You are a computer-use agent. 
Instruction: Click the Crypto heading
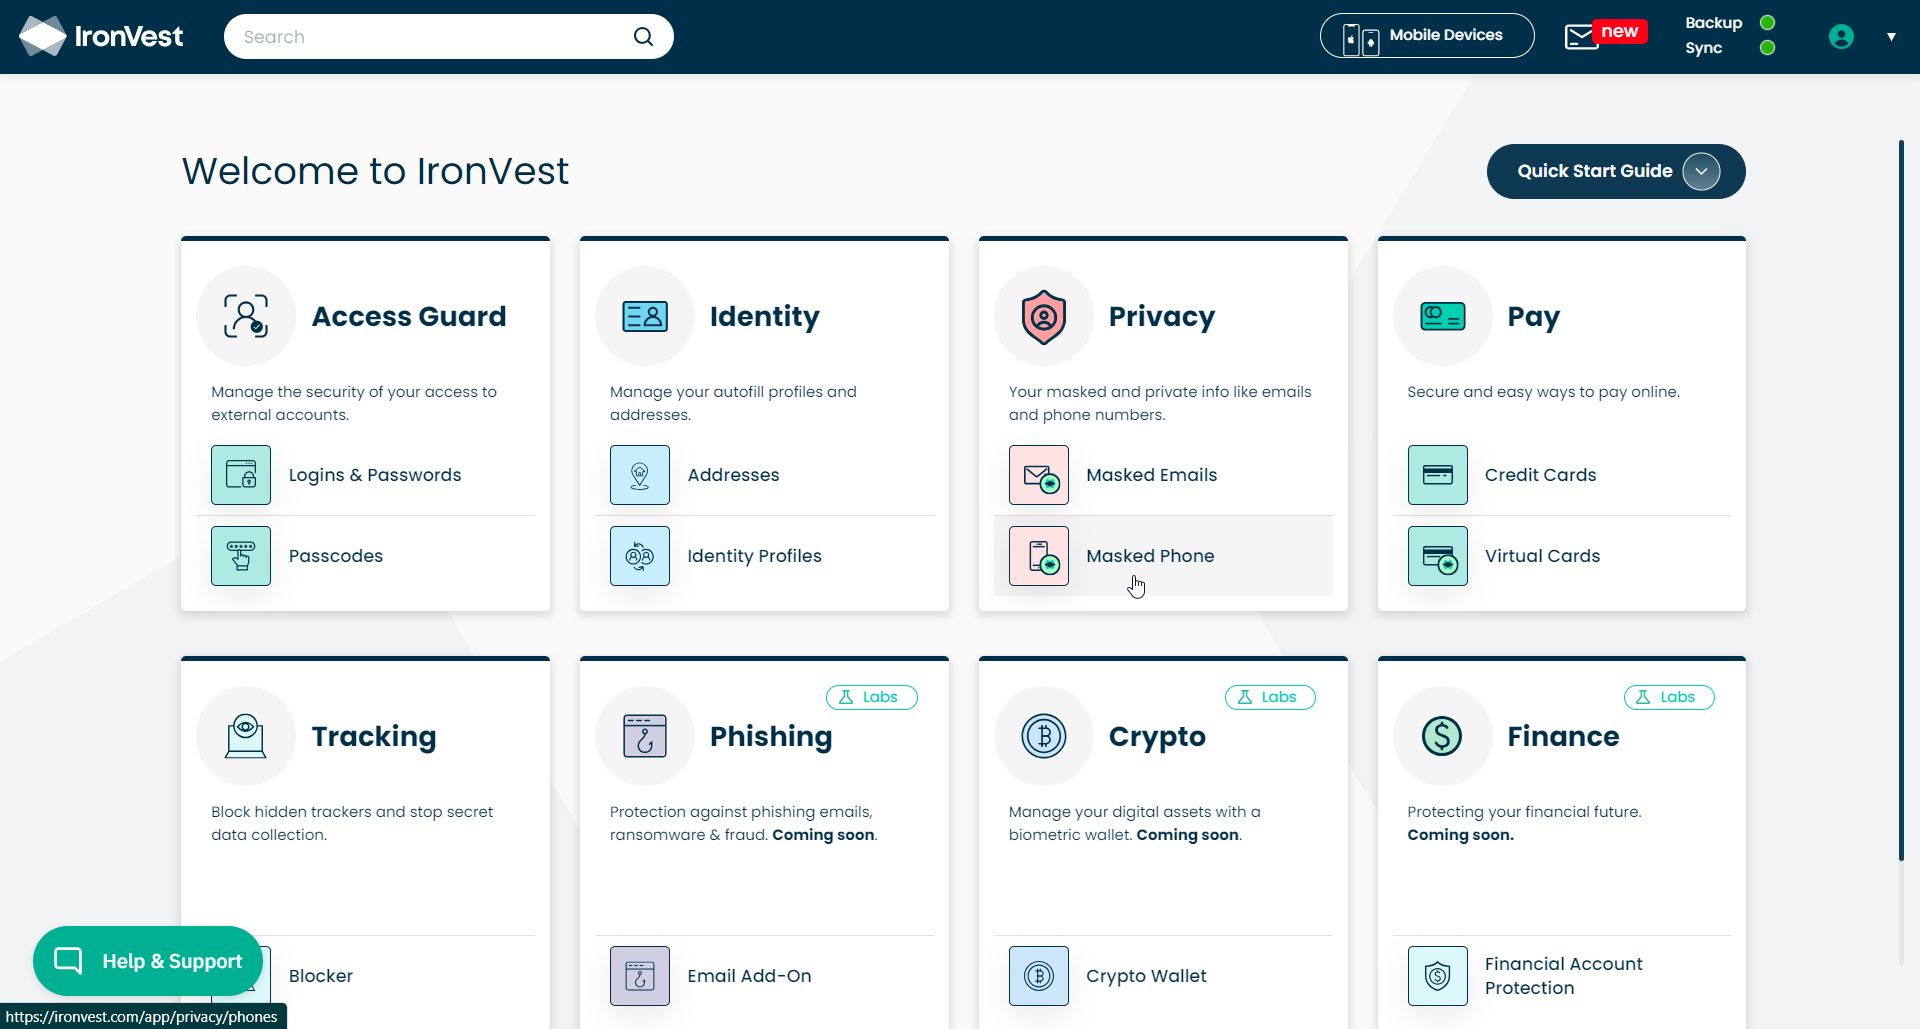pos(1157,737)
